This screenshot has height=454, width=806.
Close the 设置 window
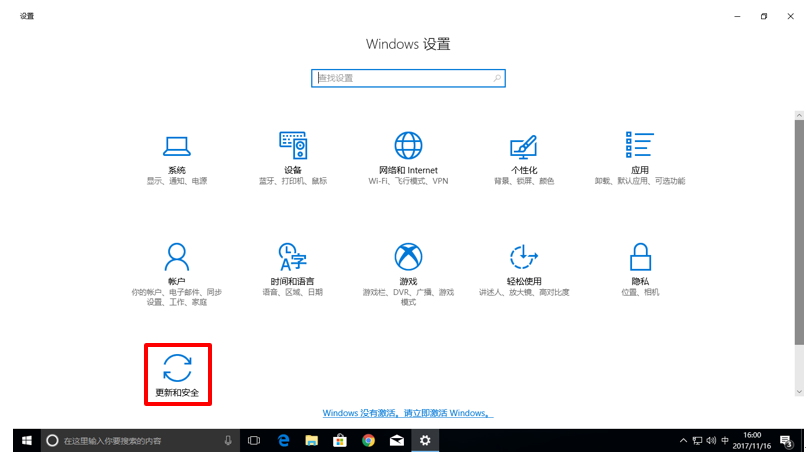(x=791, y=16)
